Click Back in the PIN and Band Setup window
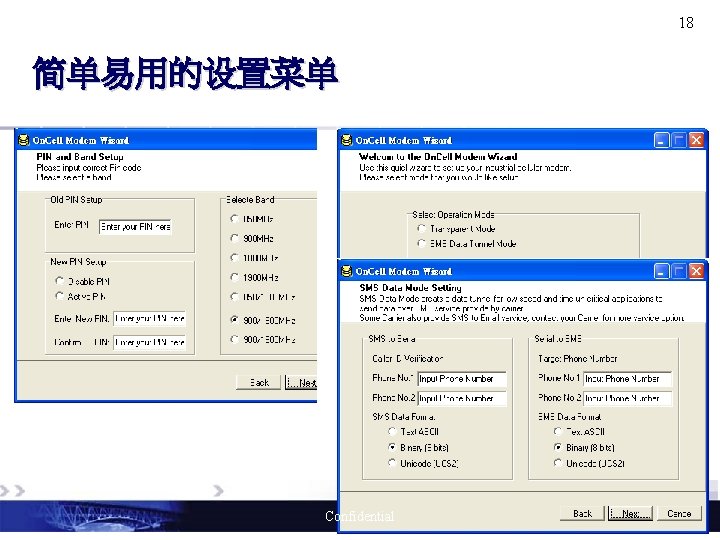Viewport: 720px width, 540px height. coord(259,382)
